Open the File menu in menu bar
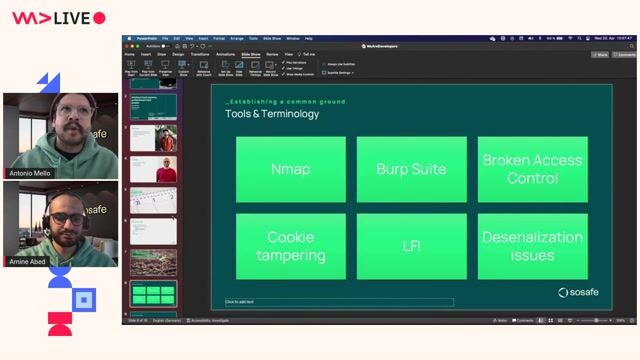Image resolution: width=640 pixels, height=360 pixels. pos(165,38)
